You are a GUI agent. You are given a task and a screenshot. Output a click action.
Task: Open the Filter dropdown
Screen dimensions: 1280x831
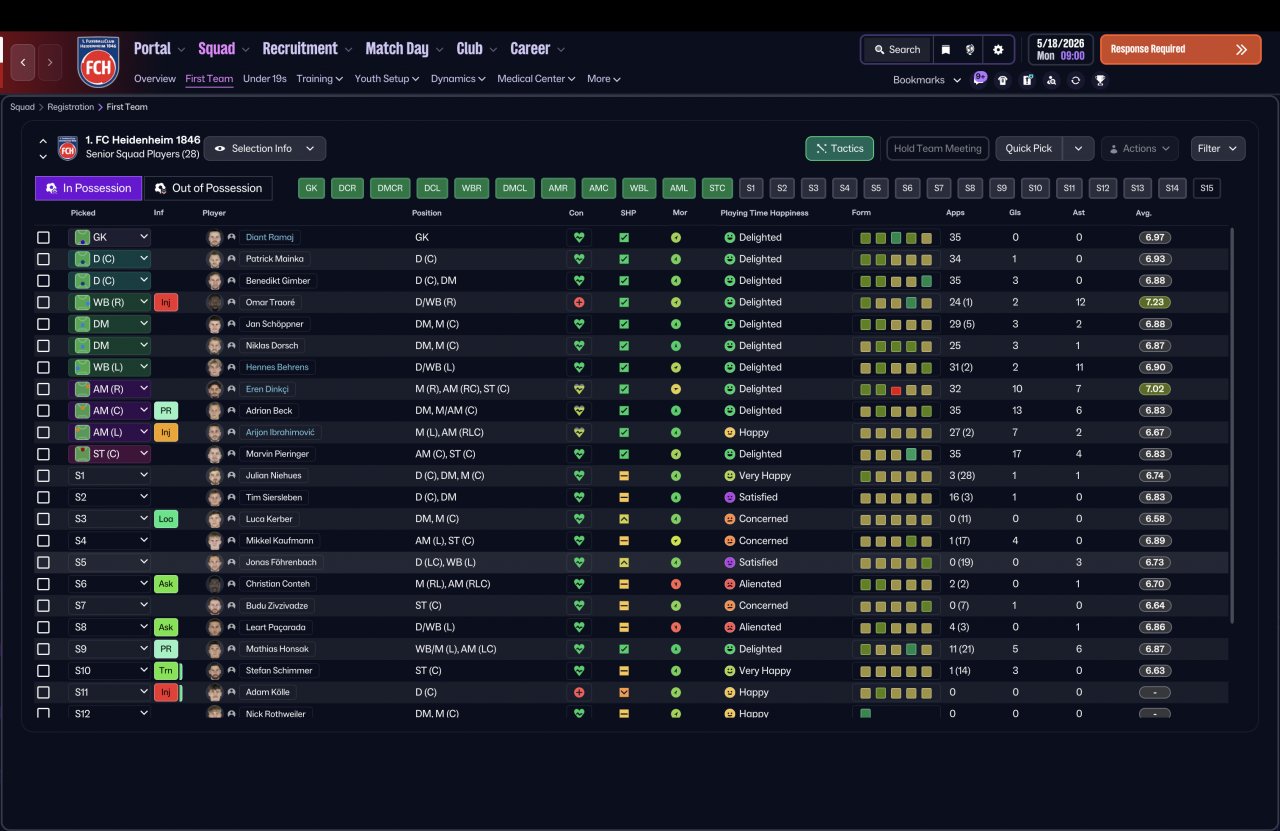[x=1218, y=148]
